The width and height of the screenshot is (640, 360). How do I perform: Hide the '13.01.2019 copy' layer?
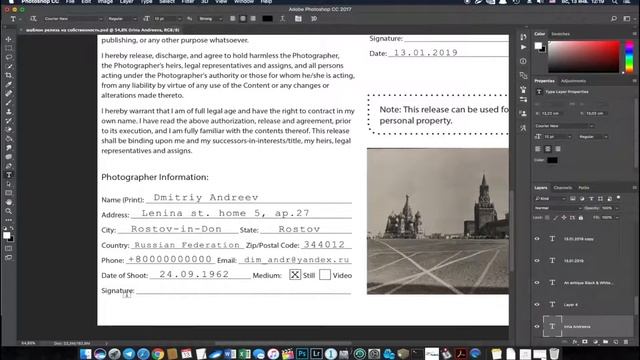pos(537,239)
